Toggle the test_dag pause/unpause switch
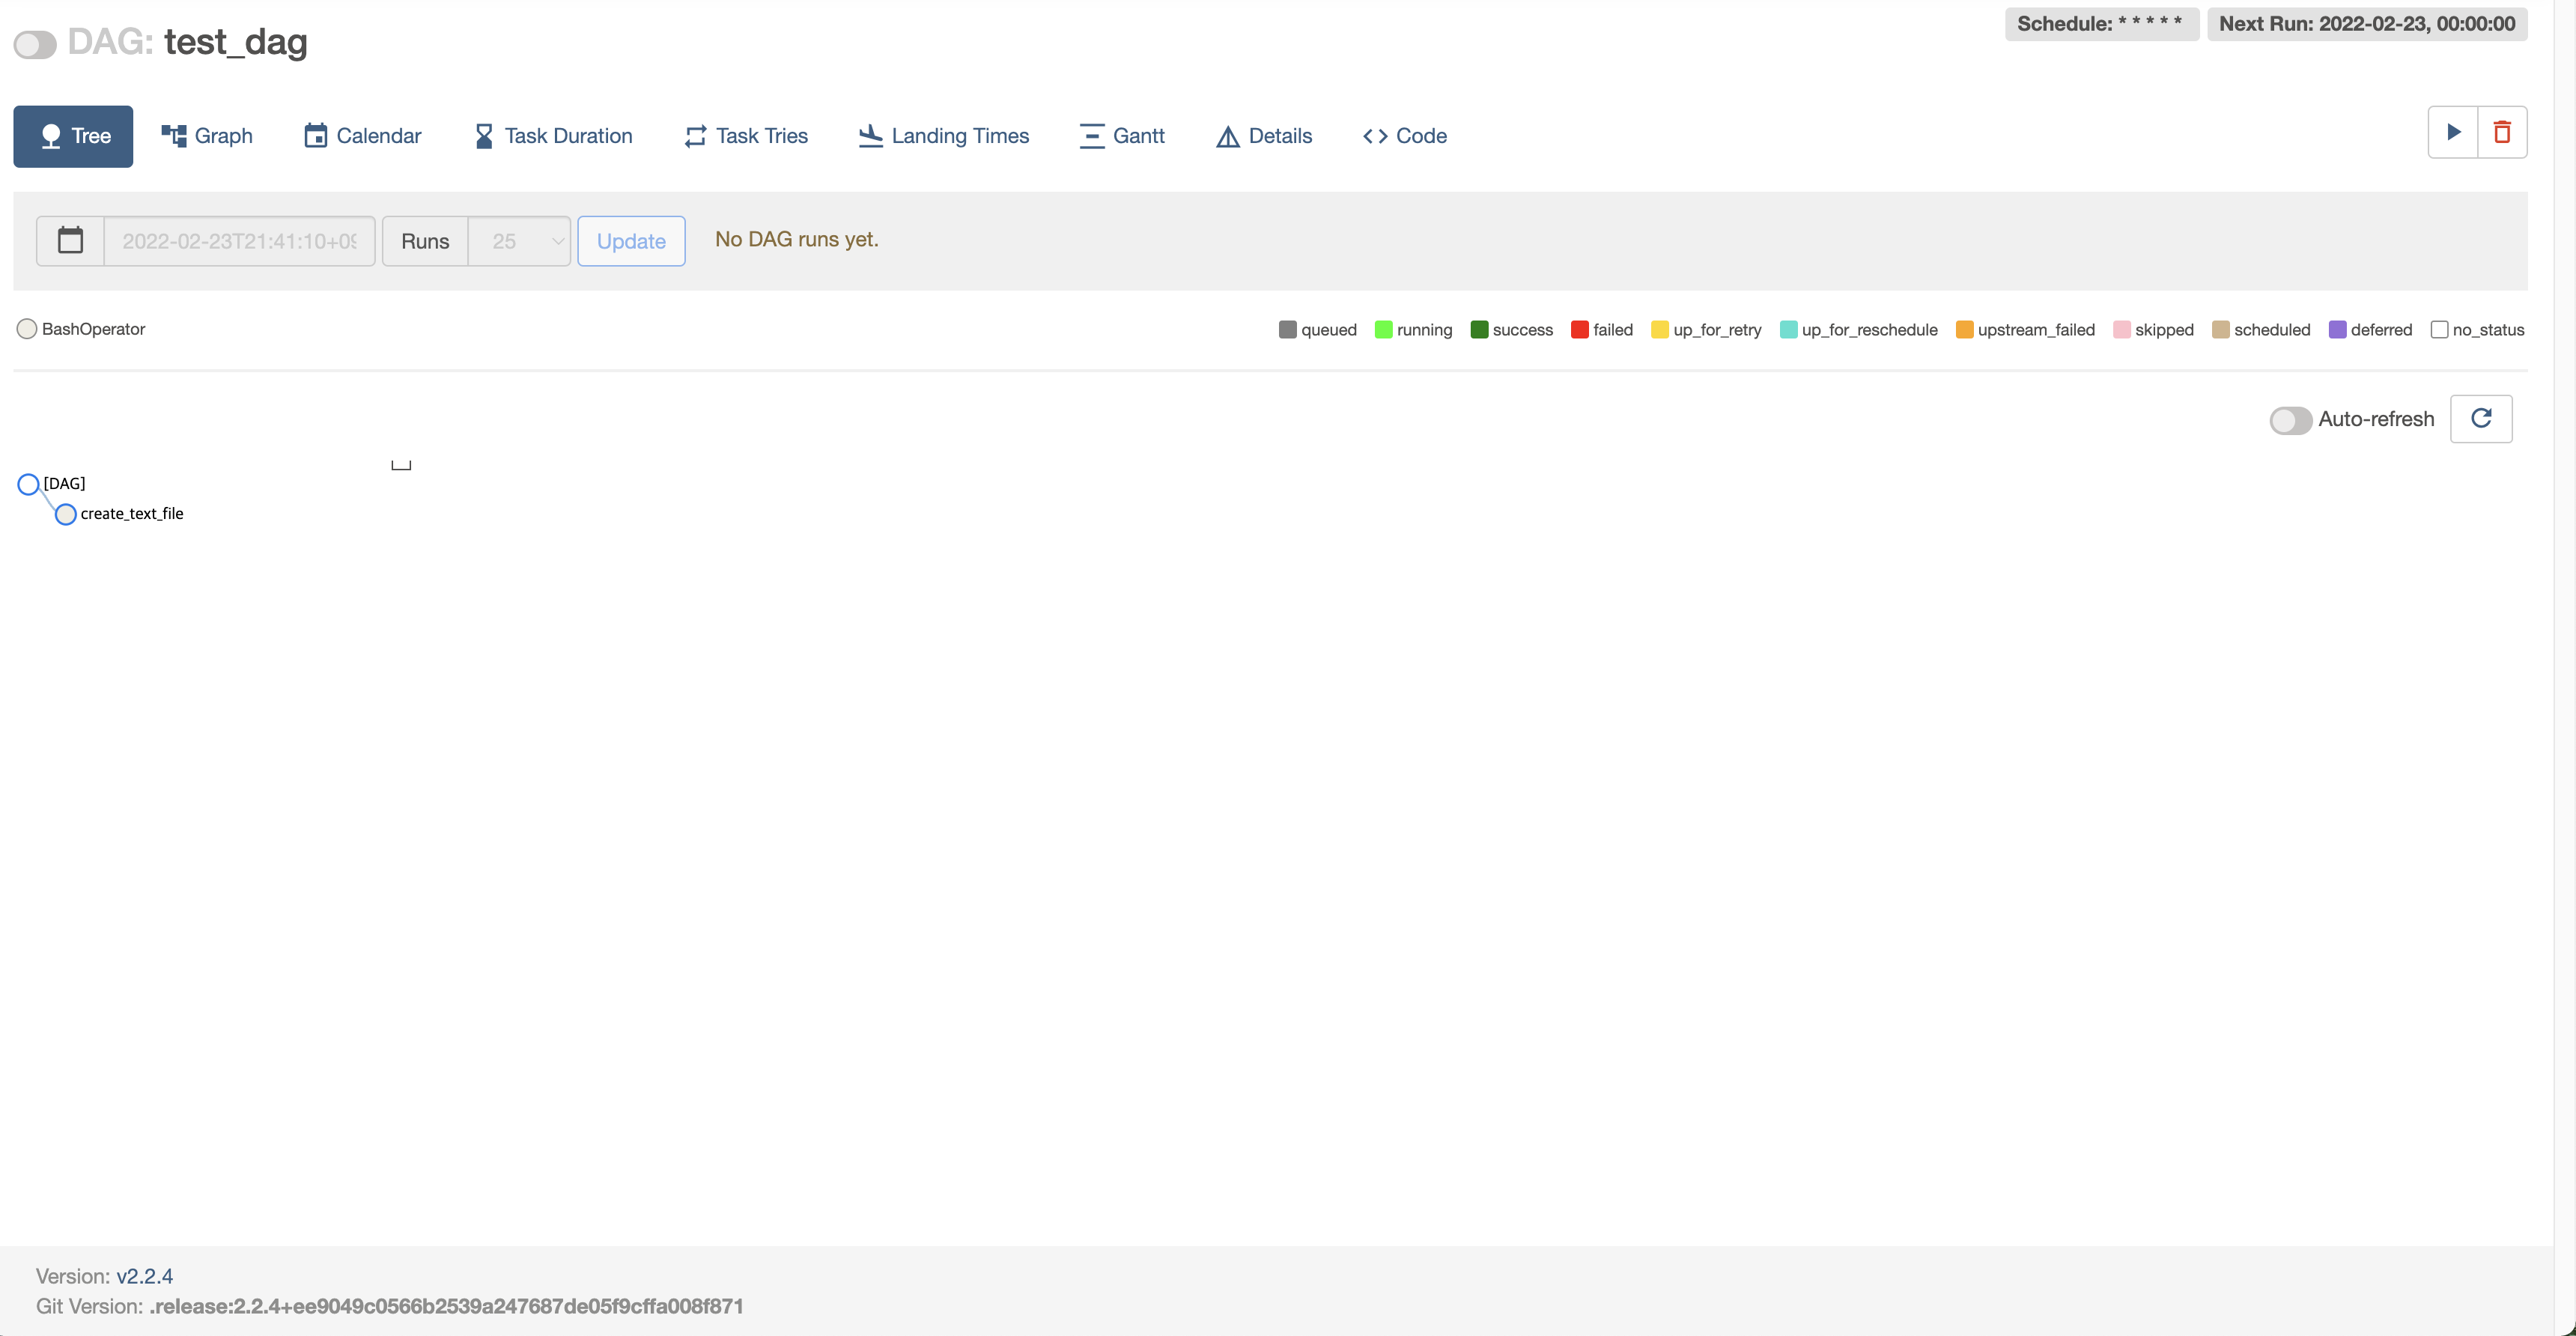2576x1336 pixels. tap(35, 45)
